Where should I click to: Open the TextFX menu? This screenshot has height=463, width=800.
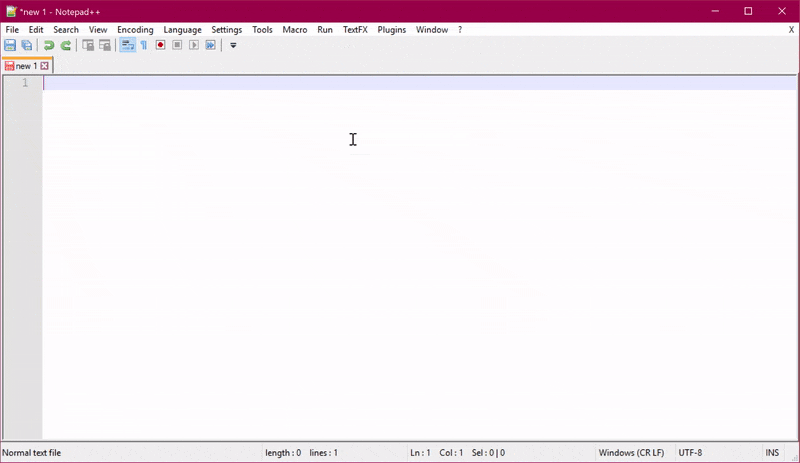pos(355,30)
